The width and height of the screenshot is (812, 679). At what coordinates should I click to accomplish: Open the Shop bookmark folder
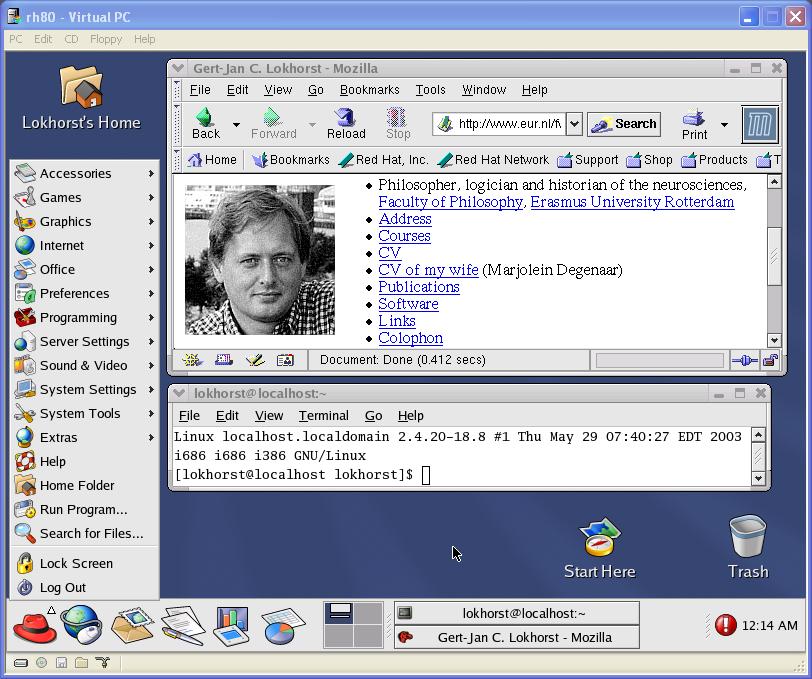pos(649,160)
